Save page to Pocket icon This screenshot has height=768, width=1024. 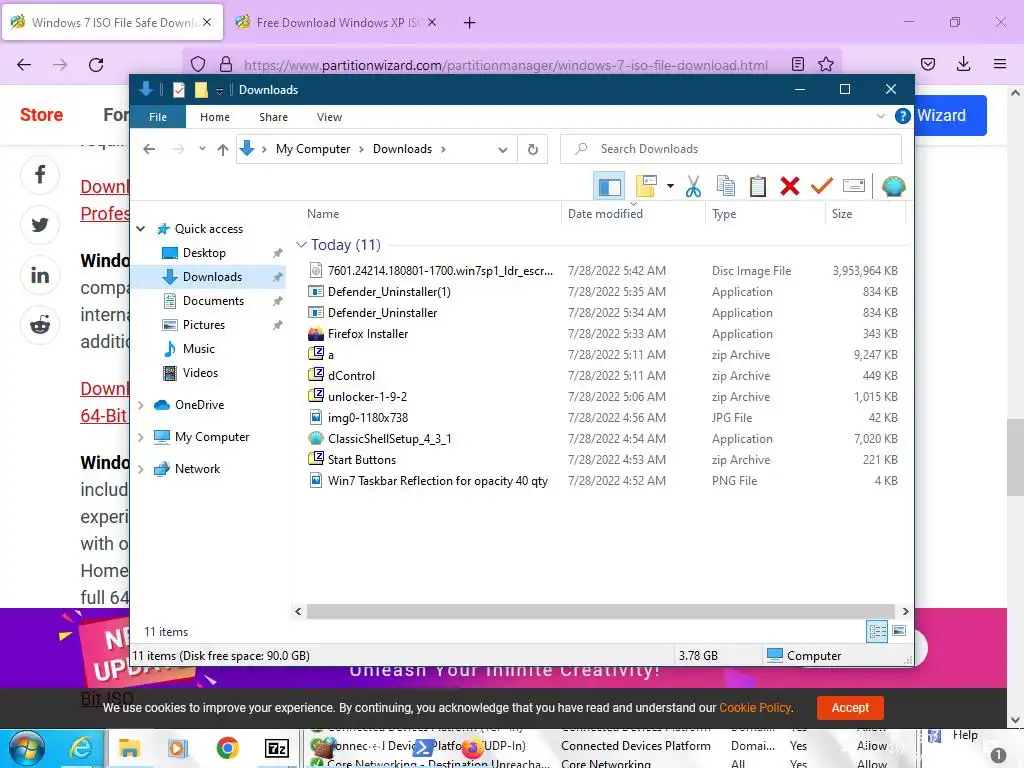[927, 64]
